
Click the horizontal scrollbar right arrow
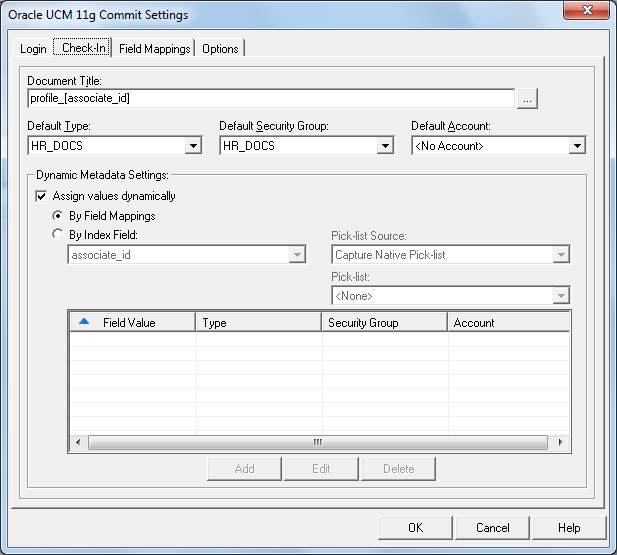[x=561, y=442]
